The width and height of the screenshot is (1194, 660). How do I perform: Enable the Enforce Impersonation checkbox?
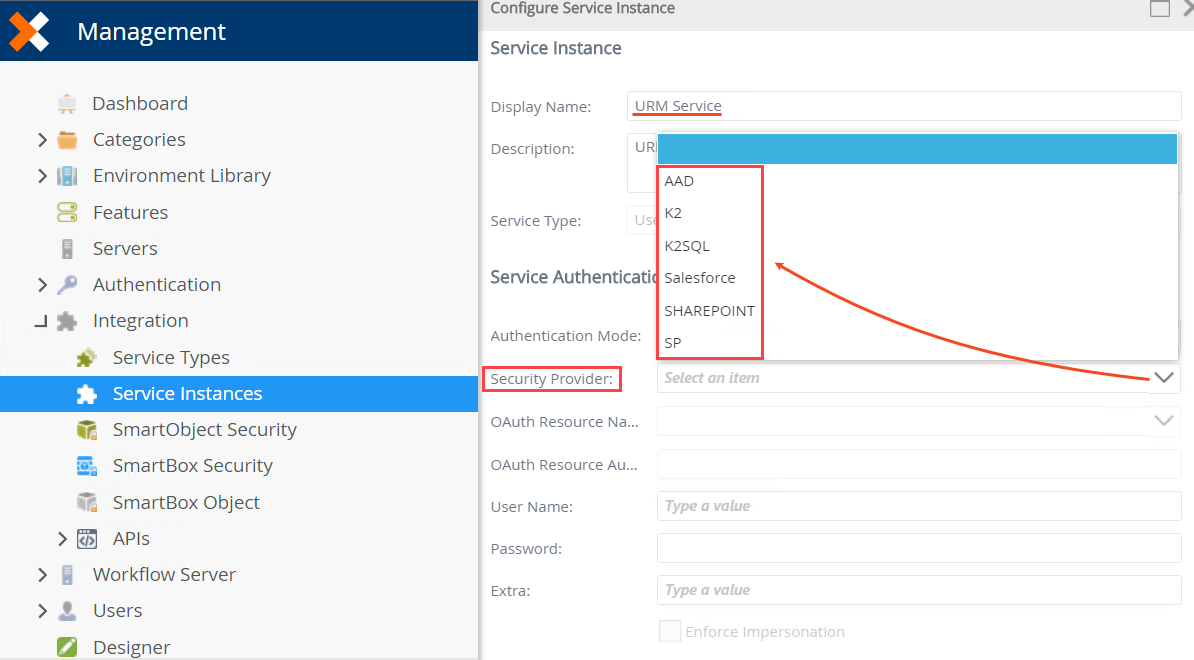(x=669, y=631)
